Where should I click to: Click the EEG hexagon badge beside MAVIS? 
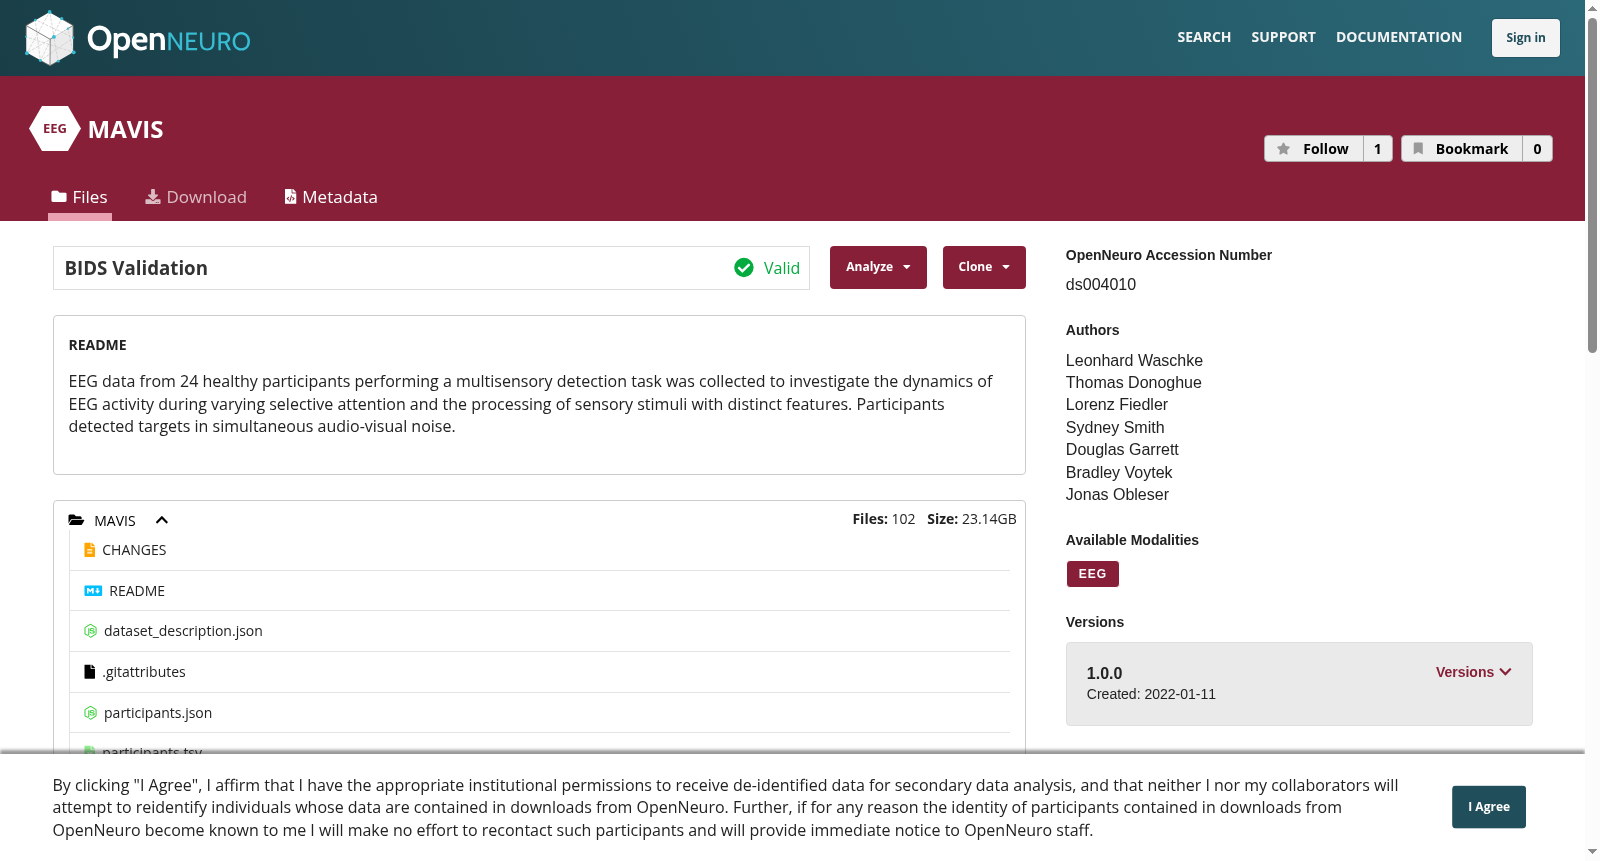point(55,129)
